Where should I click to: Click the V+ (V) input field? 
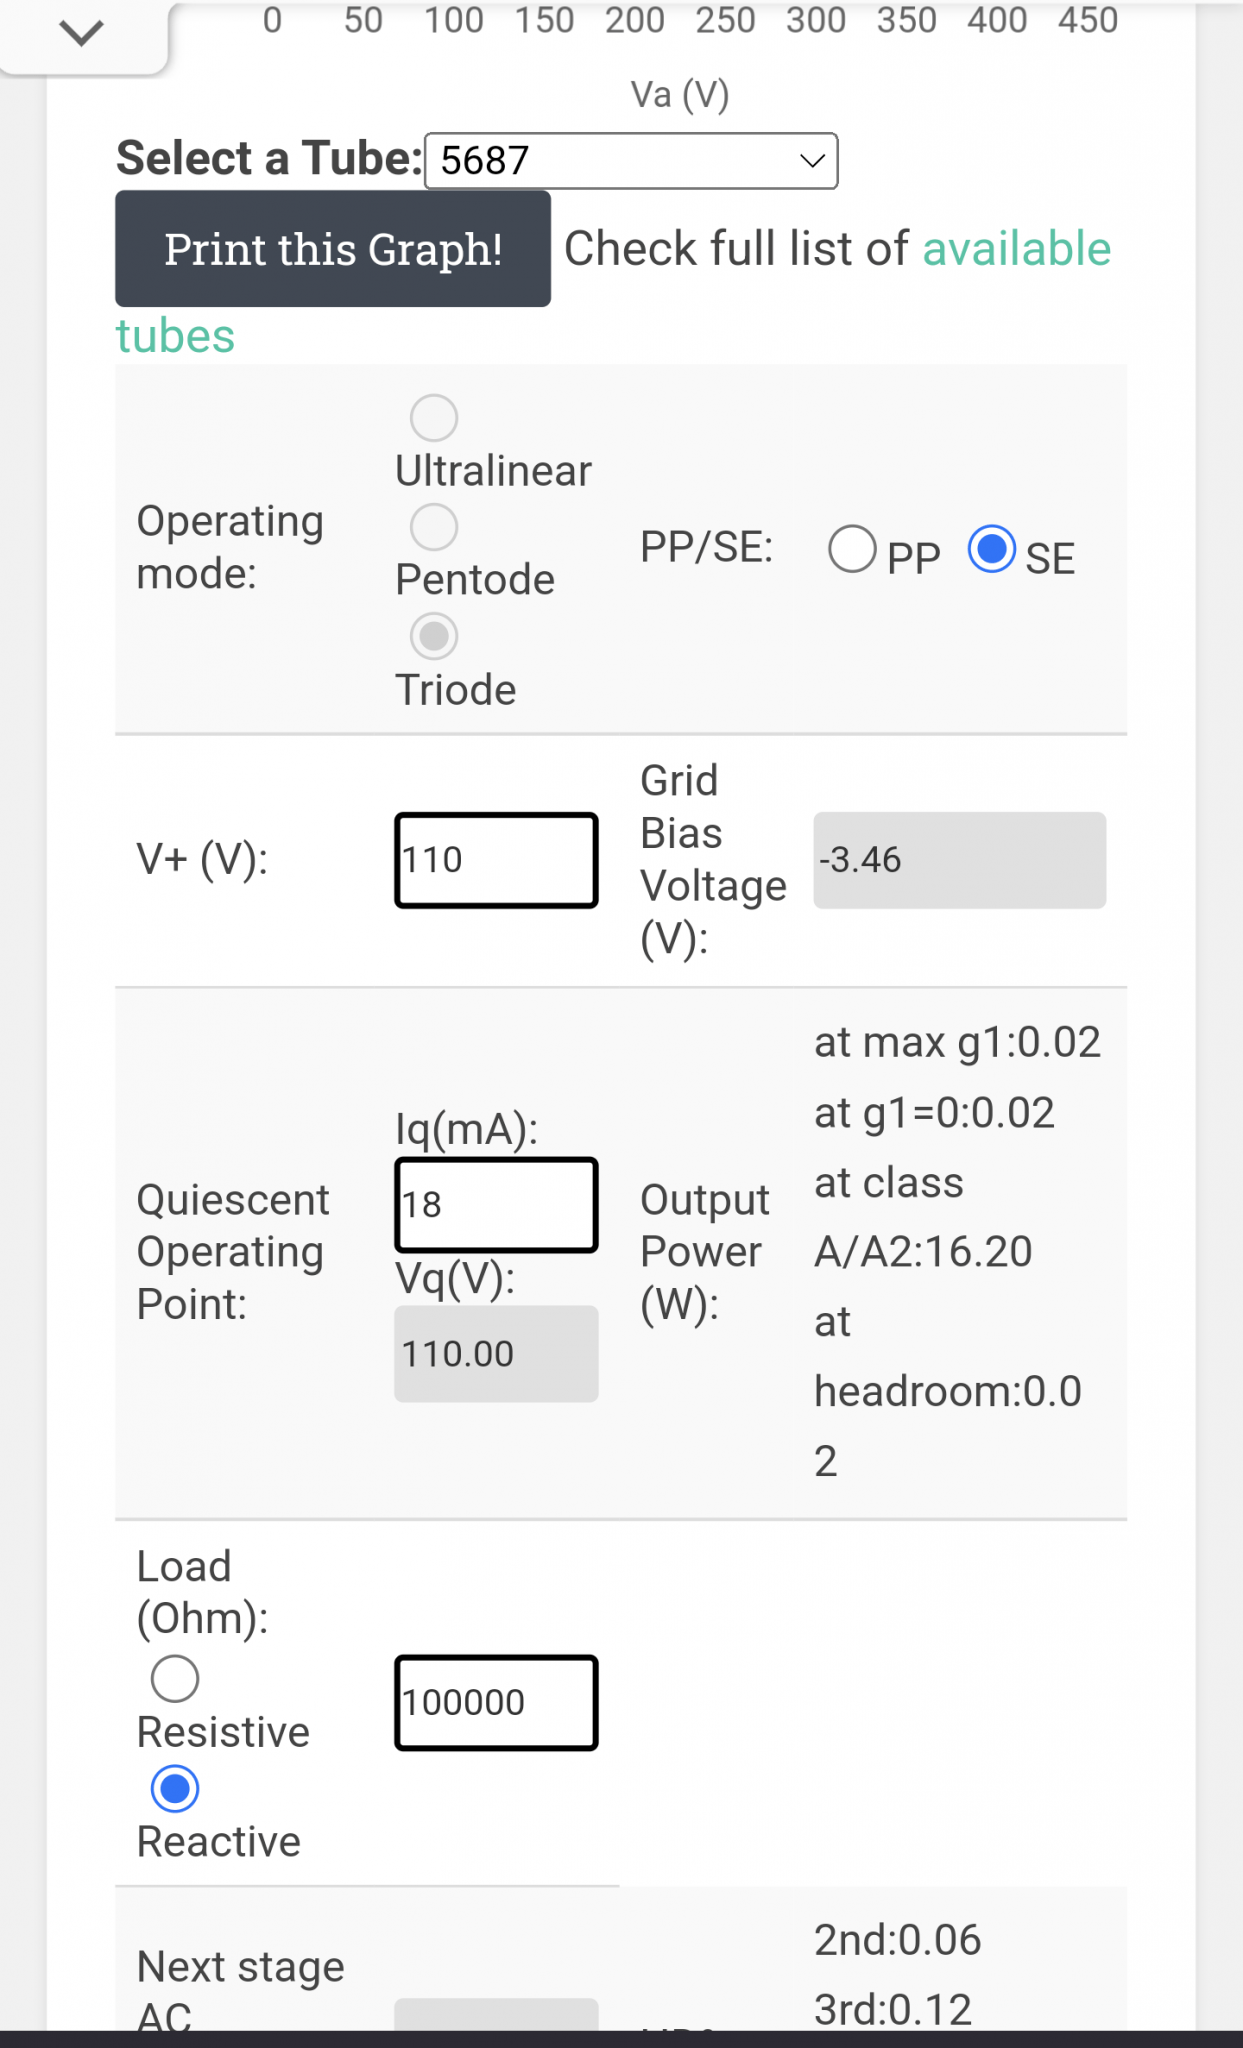tap(496, 860)
